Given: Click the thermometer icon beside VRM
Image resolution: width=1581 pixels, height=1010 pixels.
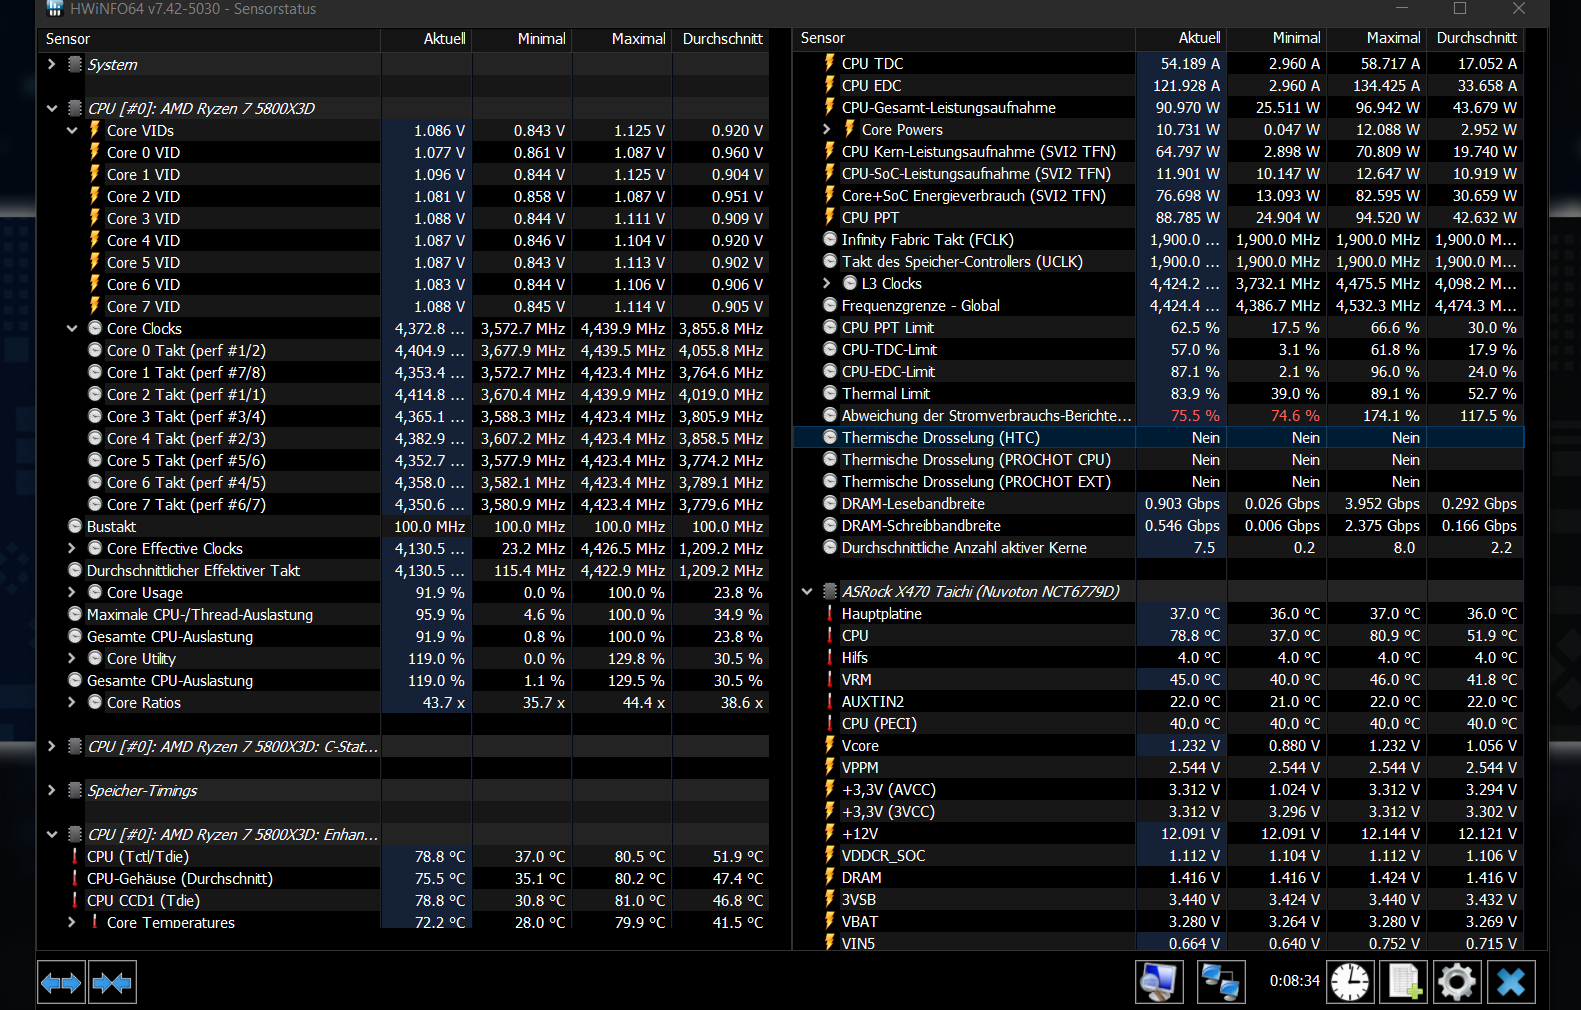Looking at the screenshot, I should tap(829, 679).
